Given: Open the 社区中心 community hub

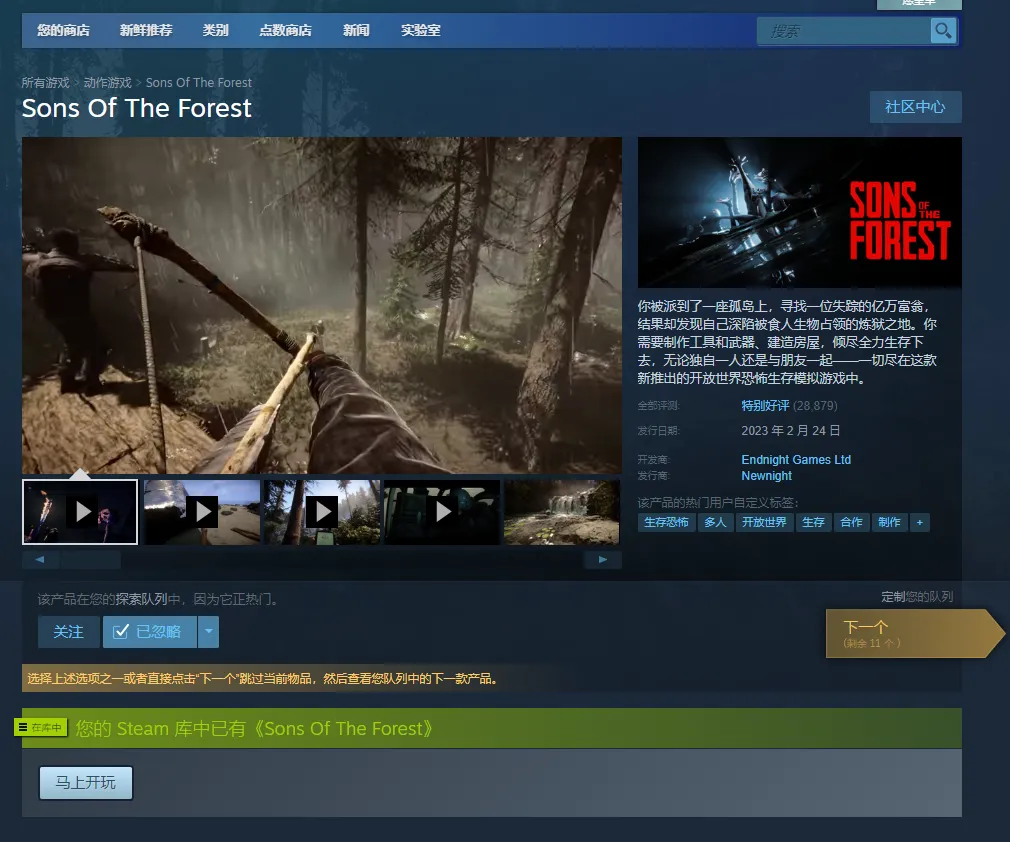Looking at the screenshot, I should [915, 107].
